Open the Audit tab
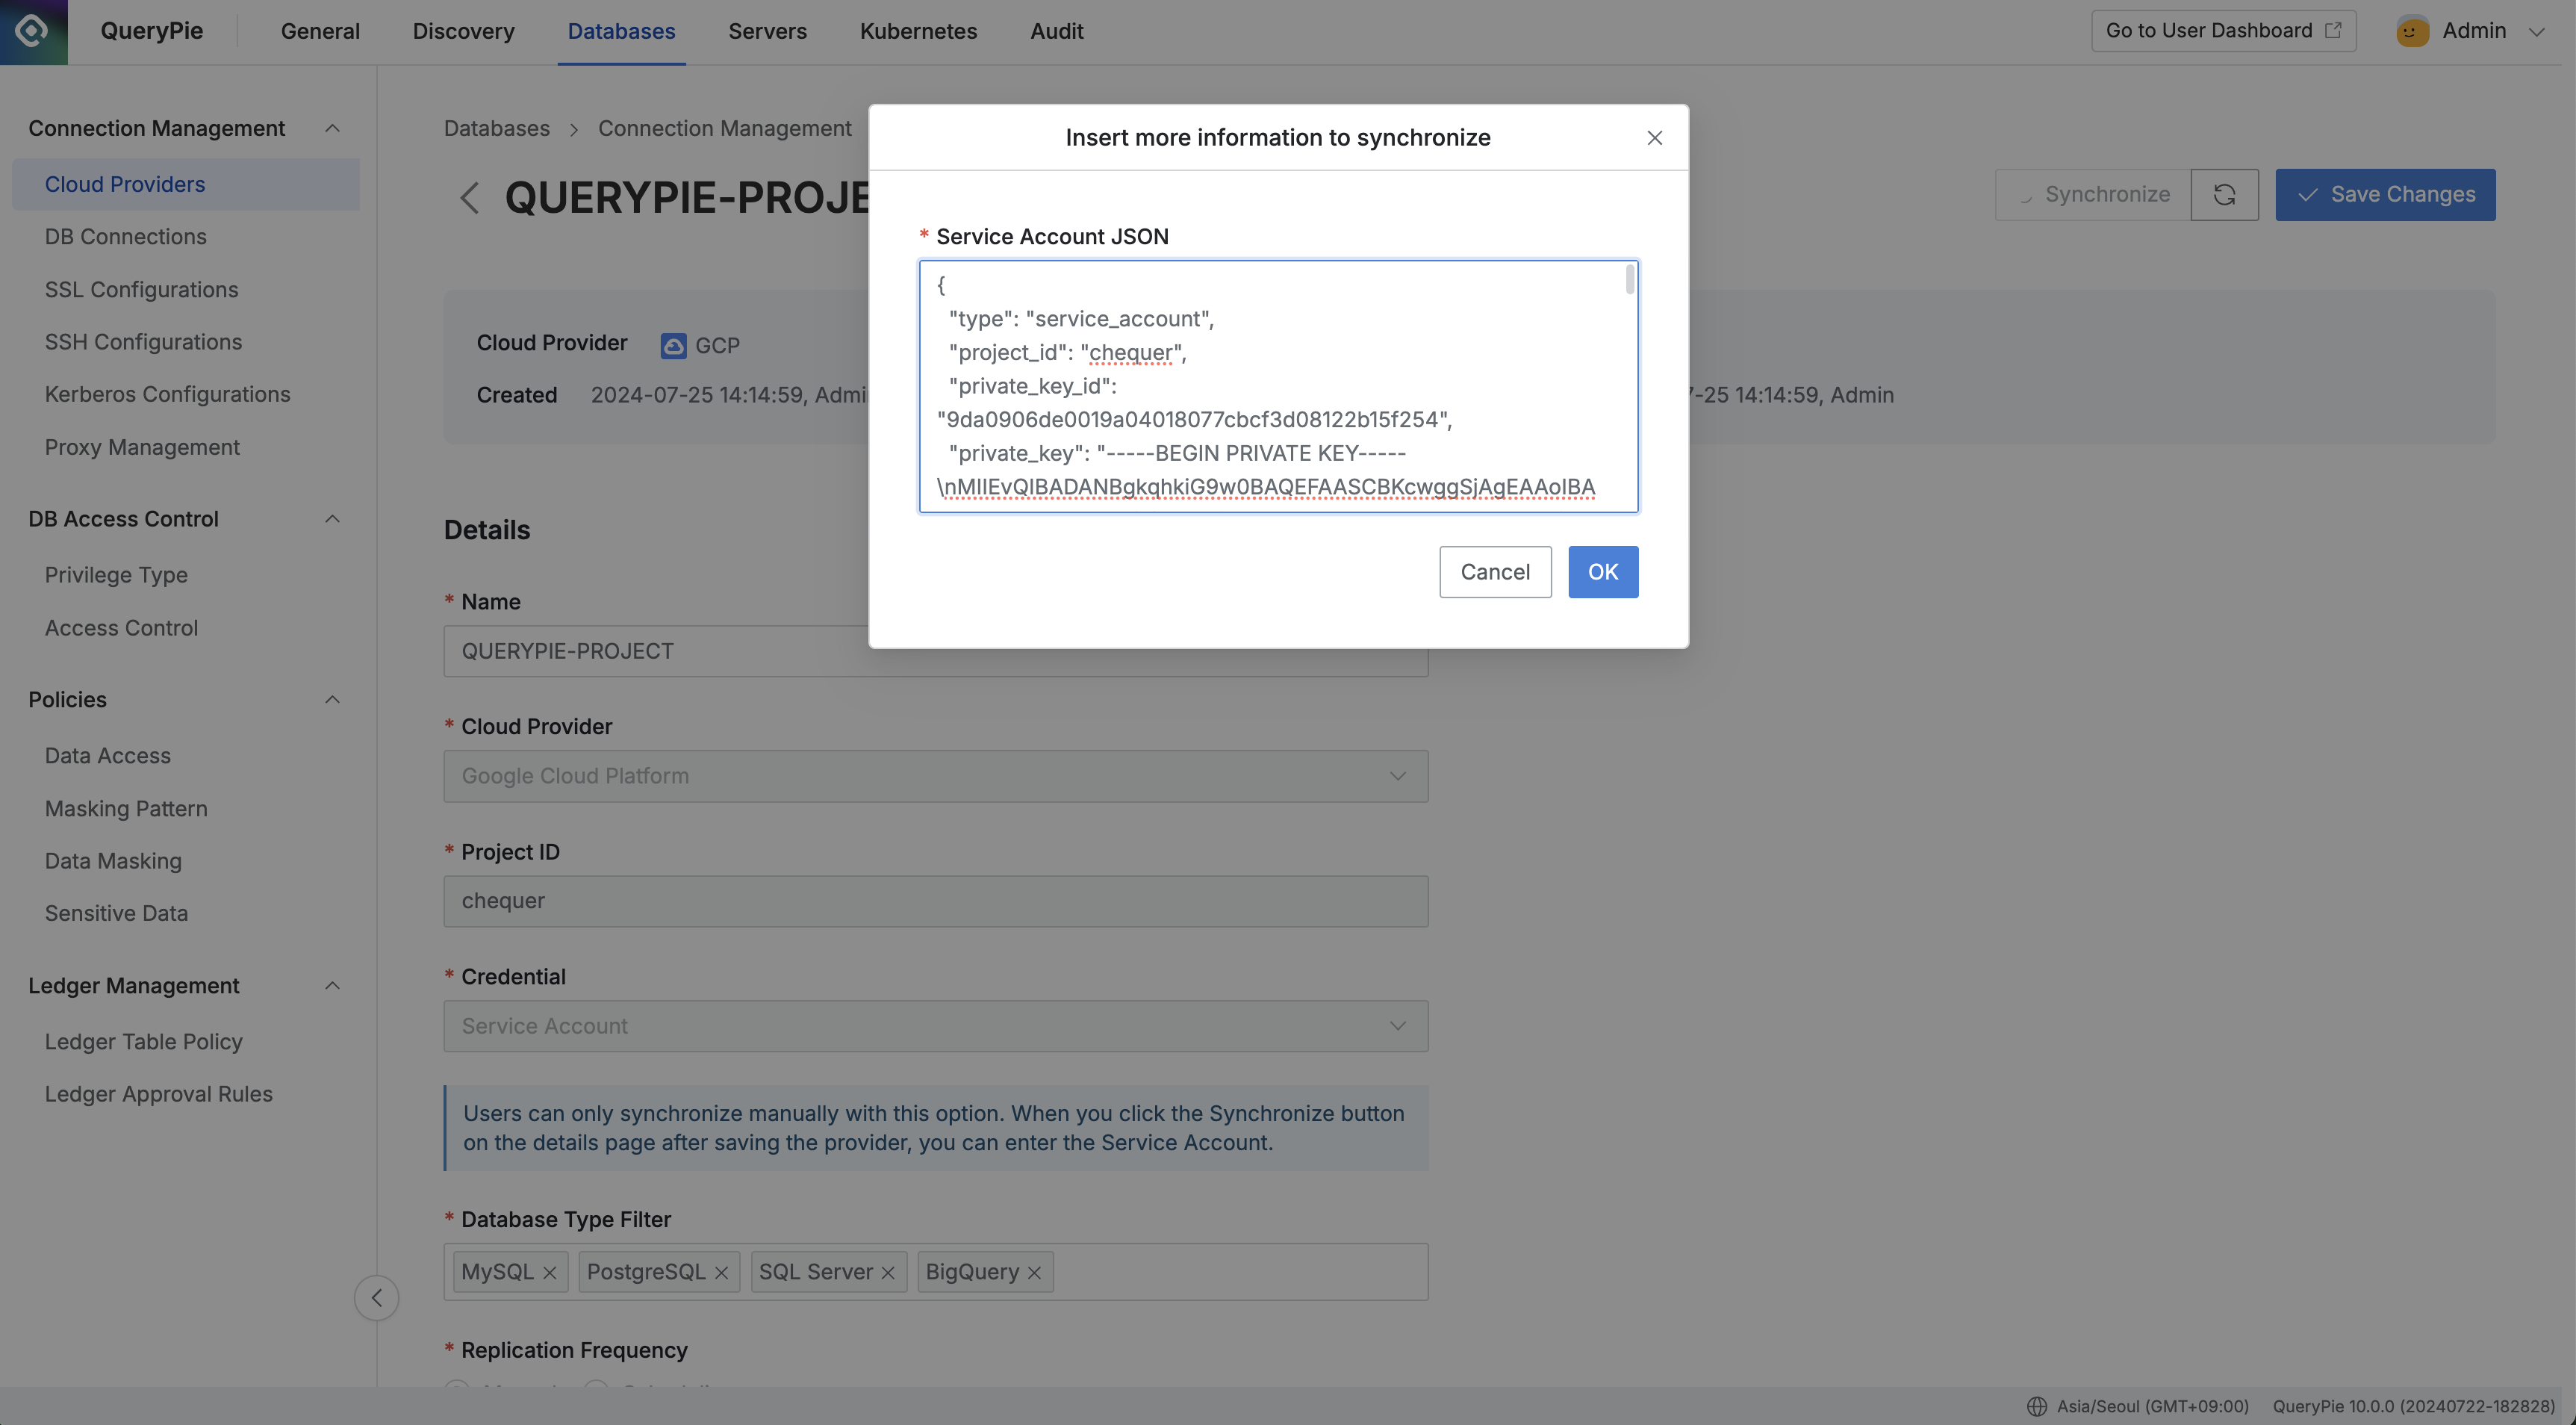The width and height of the screenshot is (2576, 1425). [1056, 31]
